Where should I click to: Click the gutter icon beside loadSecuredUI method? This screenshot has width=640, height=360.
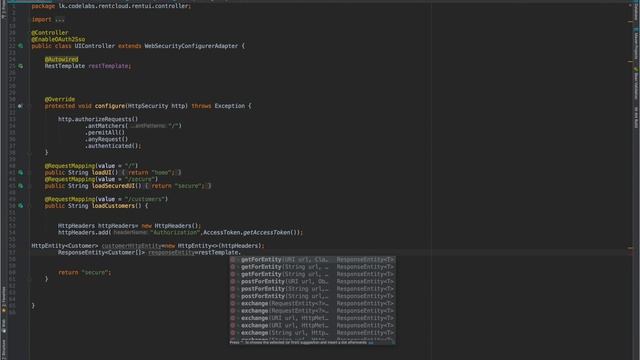(x=20, y=186)
